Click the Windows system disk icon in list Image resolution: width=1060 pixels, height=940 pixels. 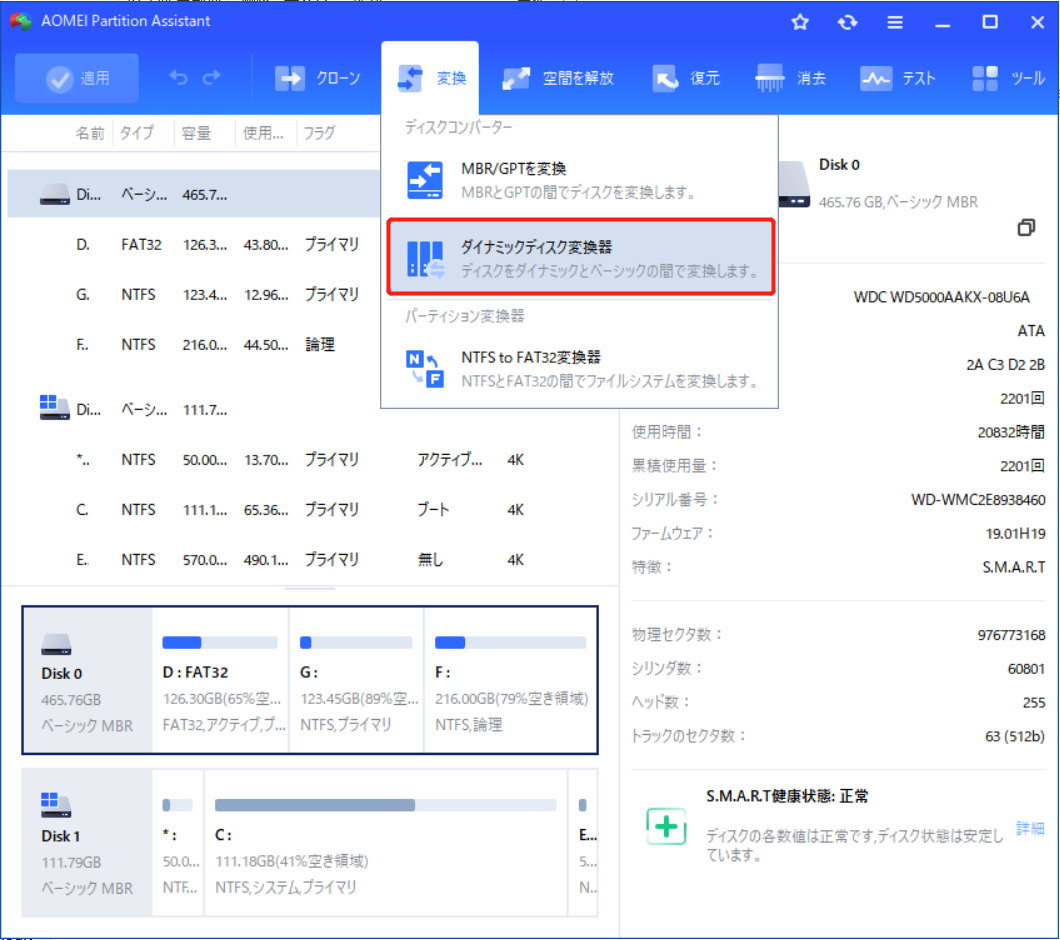tap(54, 408)
